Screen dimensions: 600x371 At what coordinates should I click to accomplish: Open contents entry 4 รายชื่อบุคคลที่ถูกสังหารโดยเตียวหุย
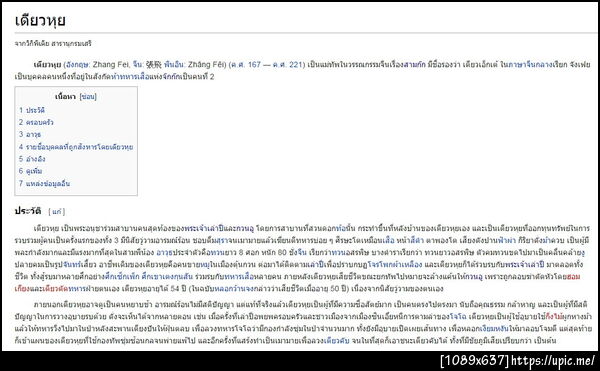tap(76, 147)
